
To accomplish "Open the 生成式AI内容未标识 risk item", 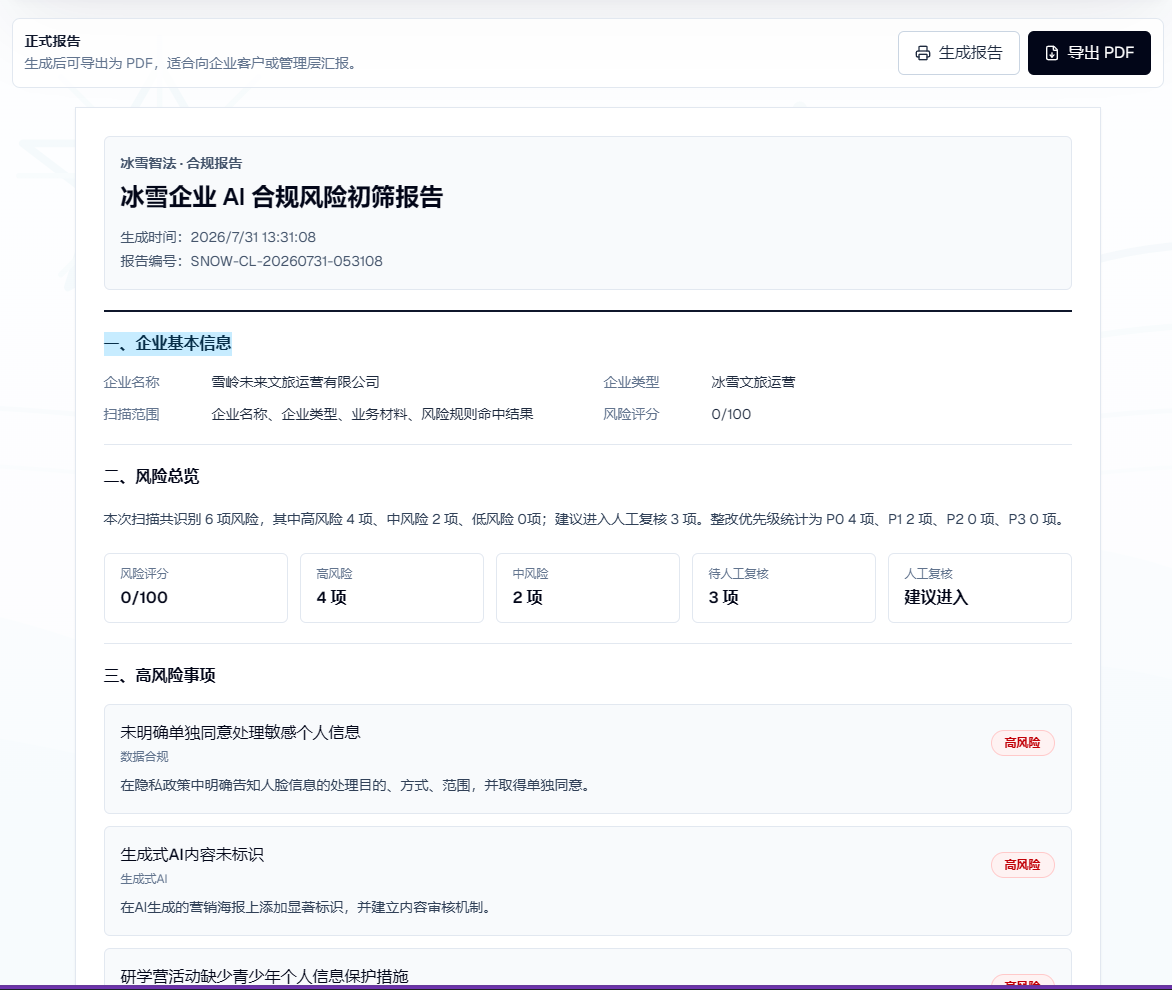I will (x=587, y=881).
